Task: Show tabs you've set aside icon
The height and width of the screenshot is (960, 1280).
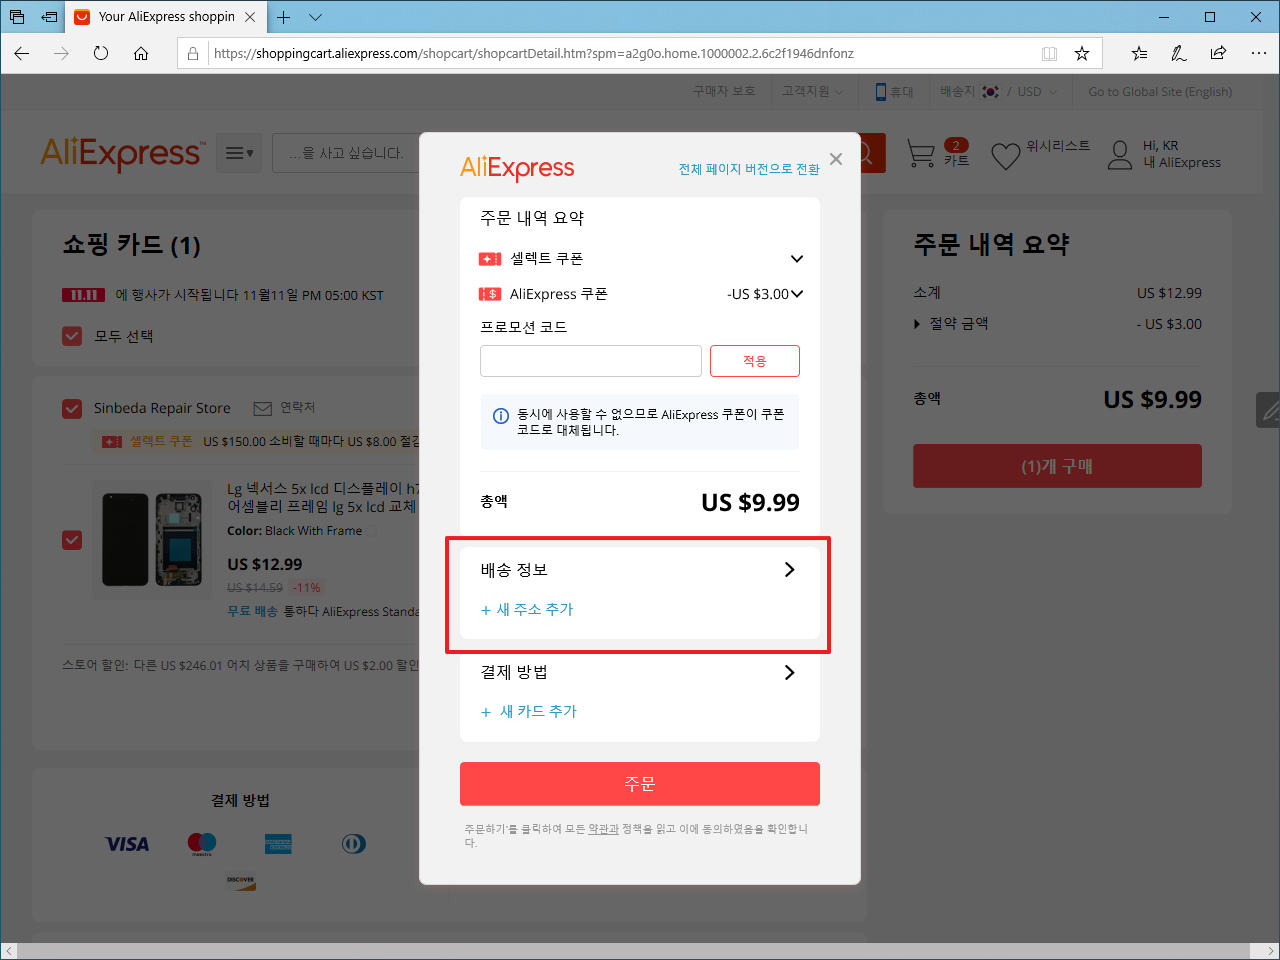Action: tap(17, 17)
